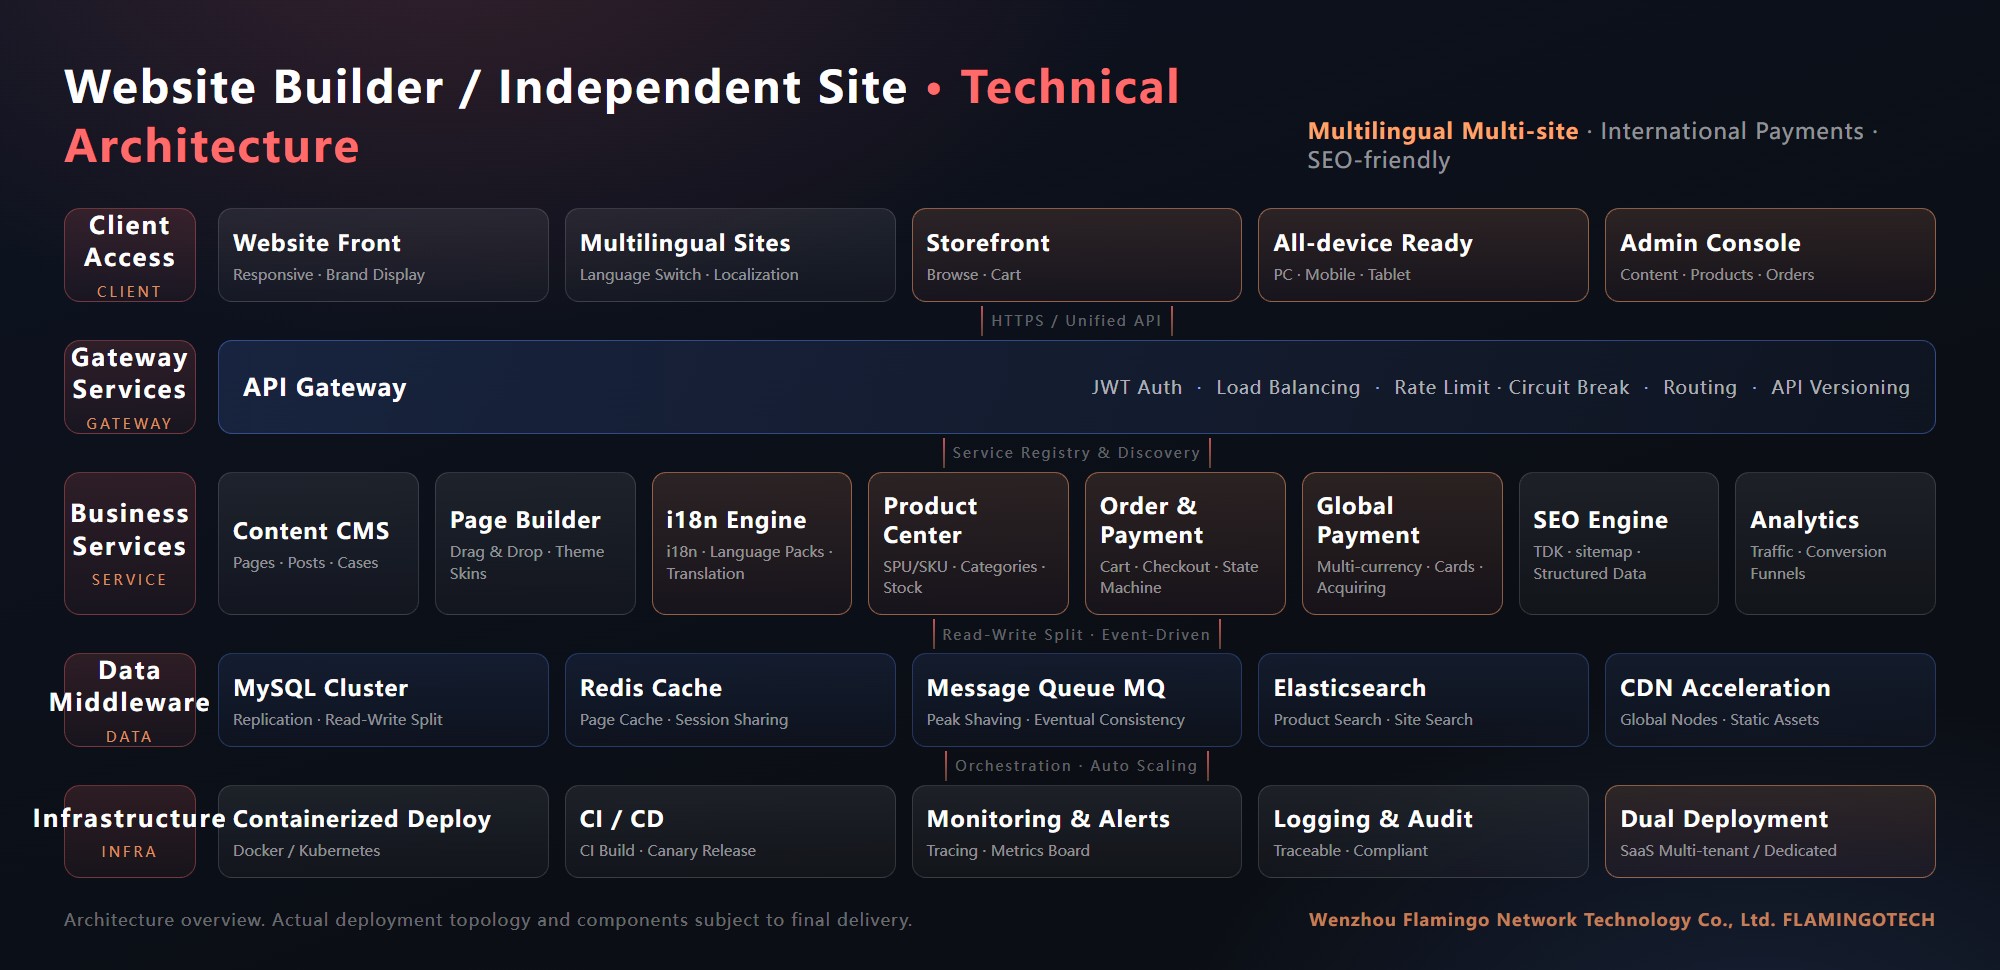Open the Content CMS card
Viewport: 2000px width, 970px height.
point(318,543)
